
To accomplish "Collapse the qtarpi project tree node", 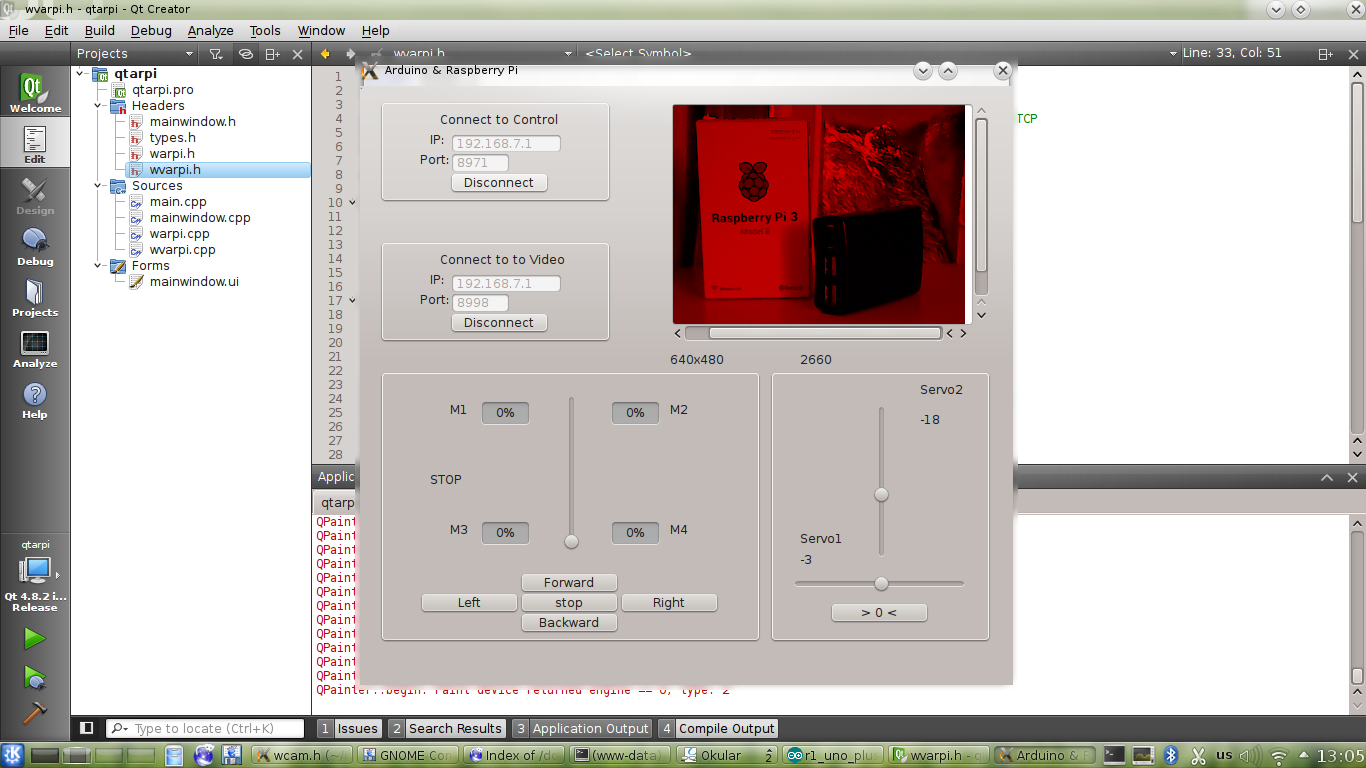I will (81, 73).
